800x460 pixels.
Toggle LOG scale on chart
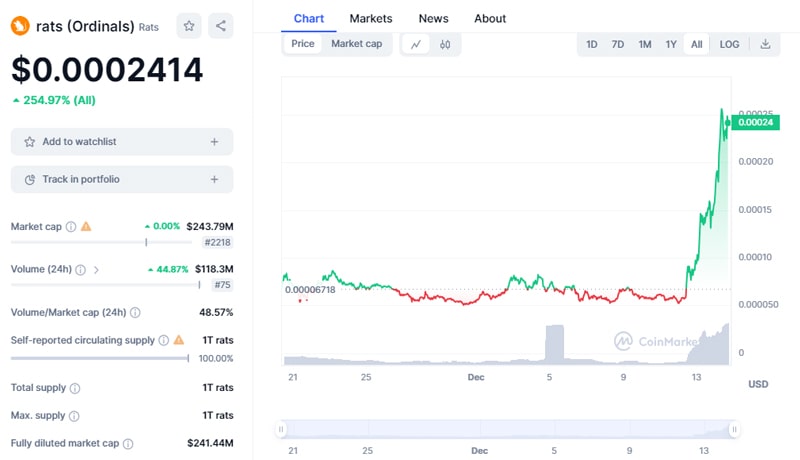pyautogui.click(x=729, y=44)
